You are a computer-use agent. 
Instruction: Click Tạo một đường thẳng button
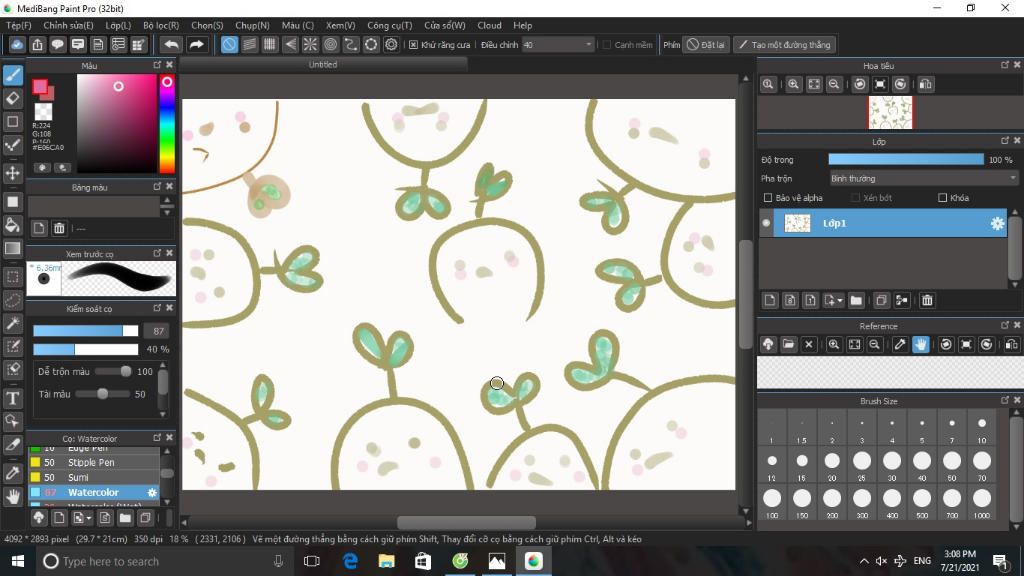[x=784, y=44]
